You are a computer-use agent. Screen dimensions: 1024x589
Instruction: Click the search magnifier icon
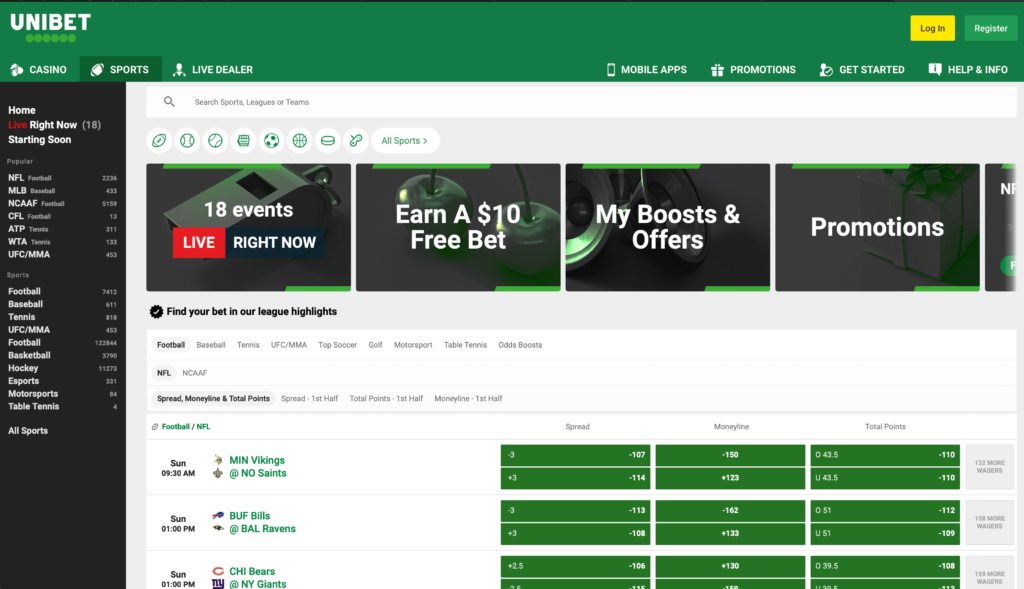(169, 102)
